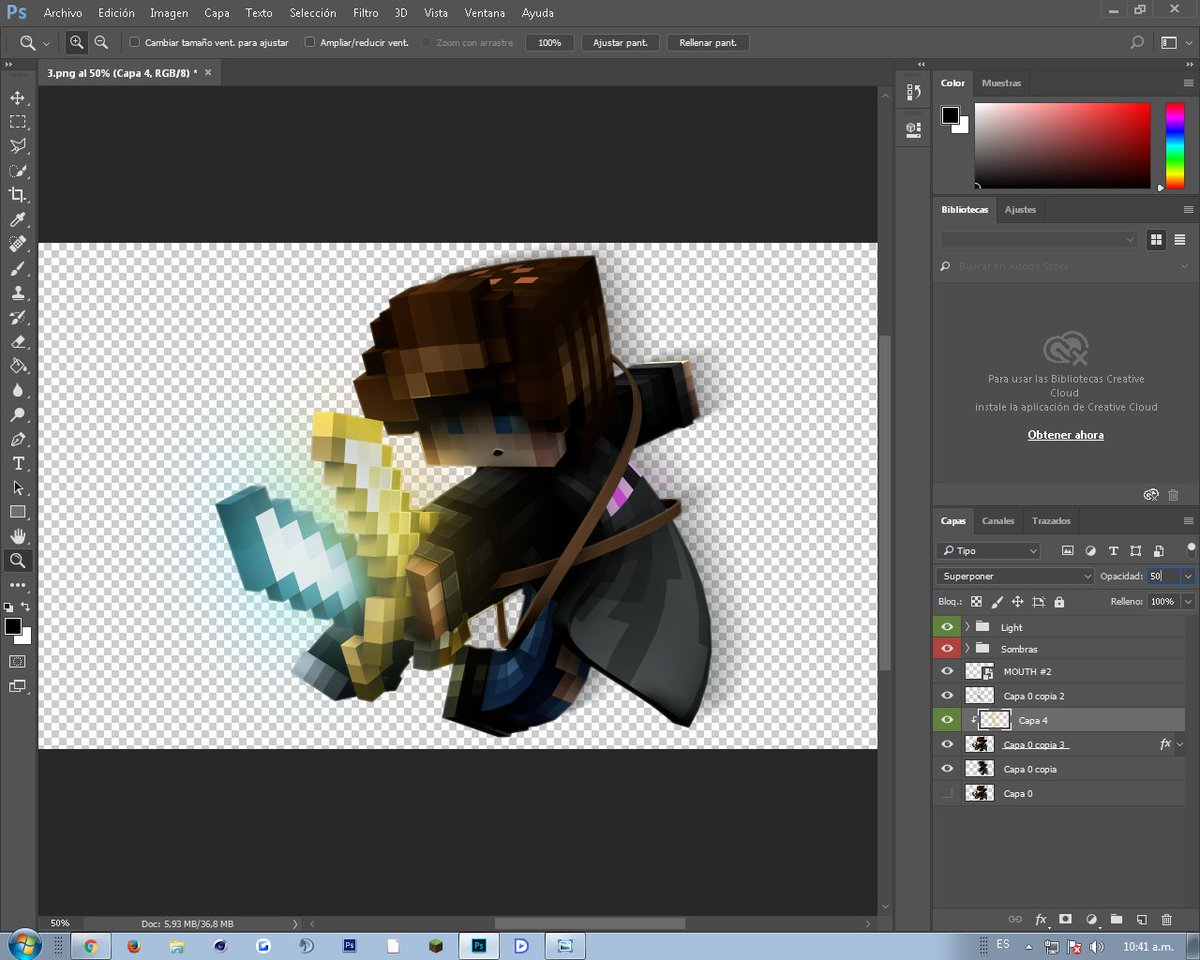The height and width of the screenshot is (960, 1200).
Task: Click the foreground color swatch in toolbox
Action: [12, 626]
